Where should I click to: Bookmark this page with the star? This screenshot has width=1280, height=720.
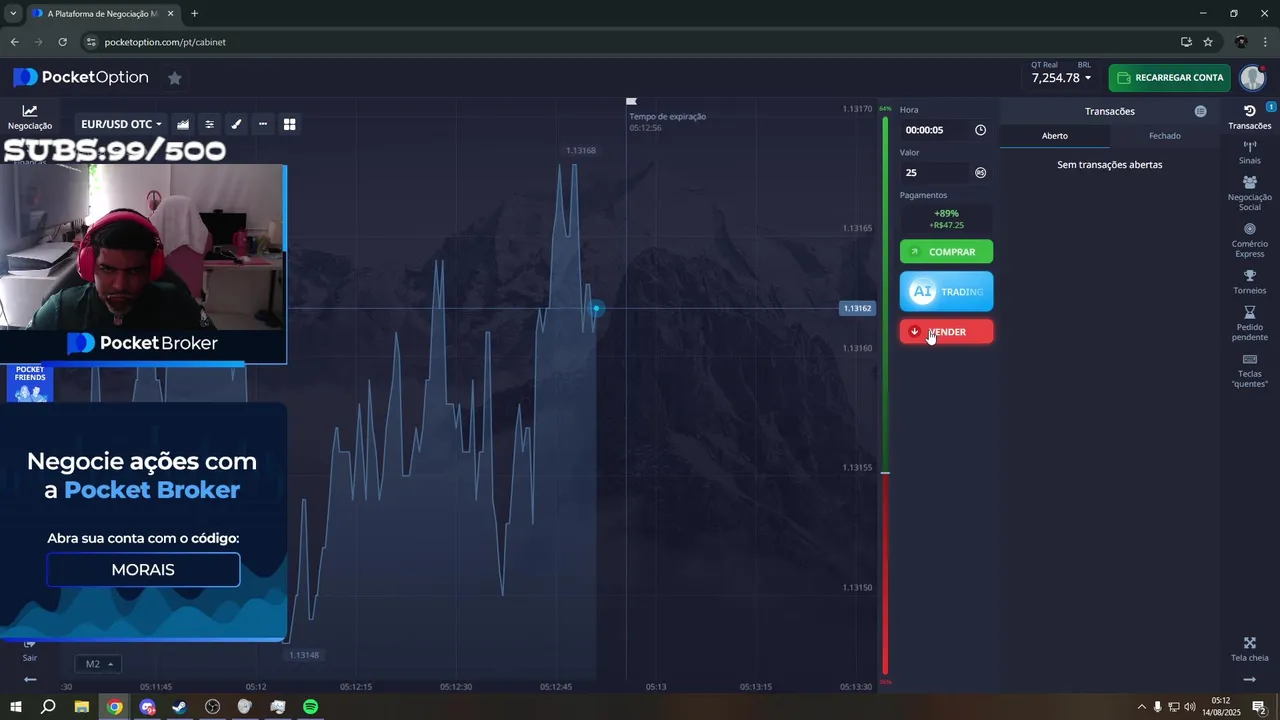[1208, 42]
